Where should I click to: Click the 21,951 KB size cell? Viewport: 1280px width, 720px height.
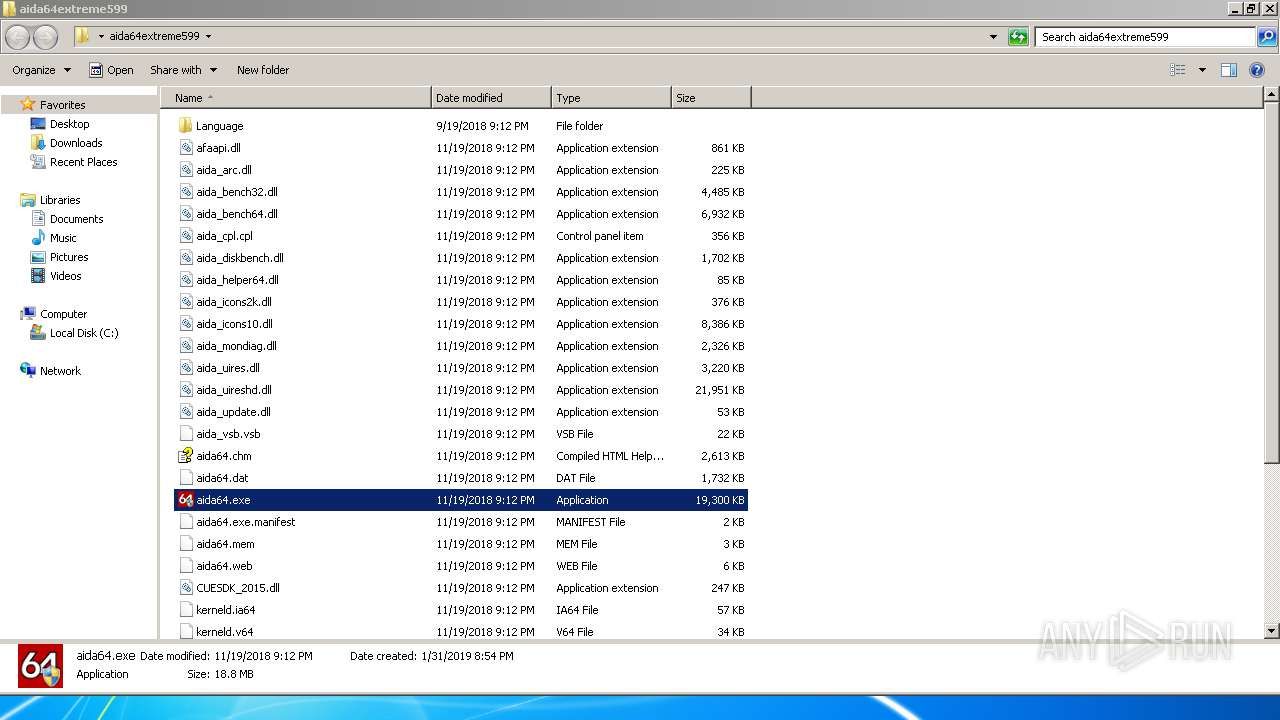[x=719, y=390]
